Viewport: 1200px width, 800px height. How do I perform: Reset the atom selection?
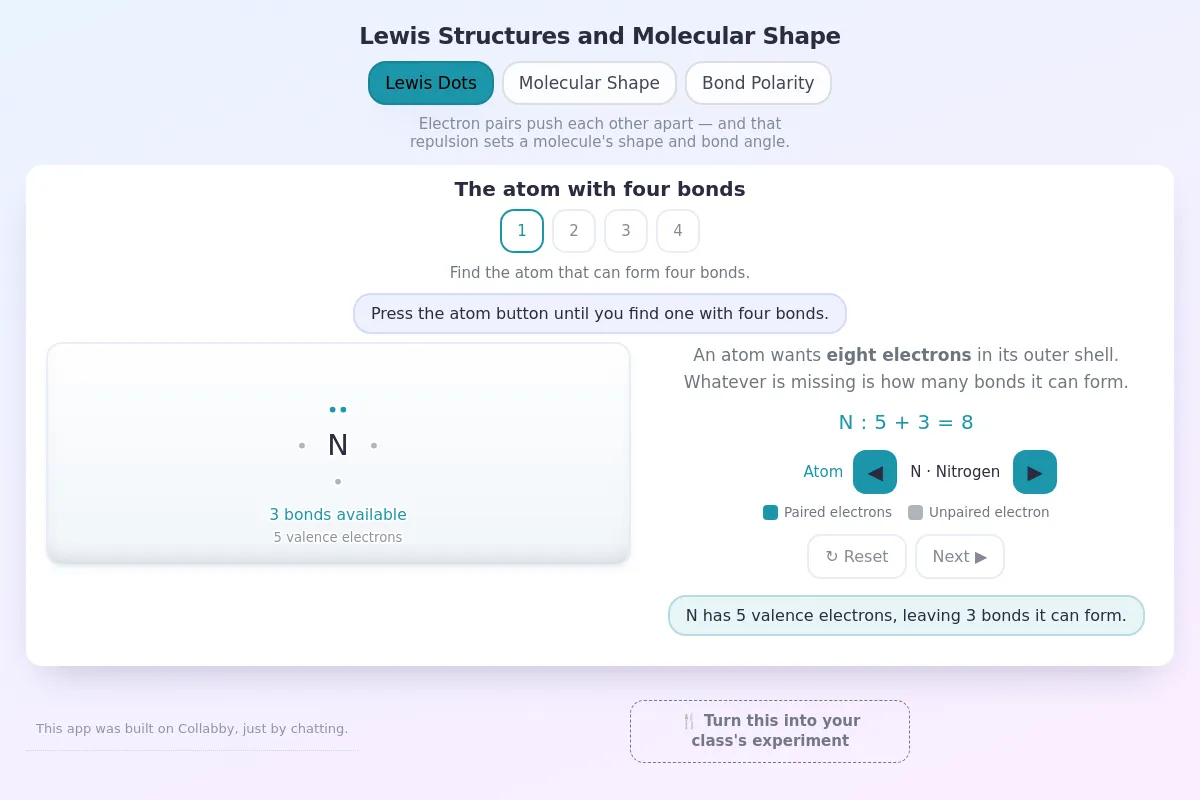tap(857, 557)
